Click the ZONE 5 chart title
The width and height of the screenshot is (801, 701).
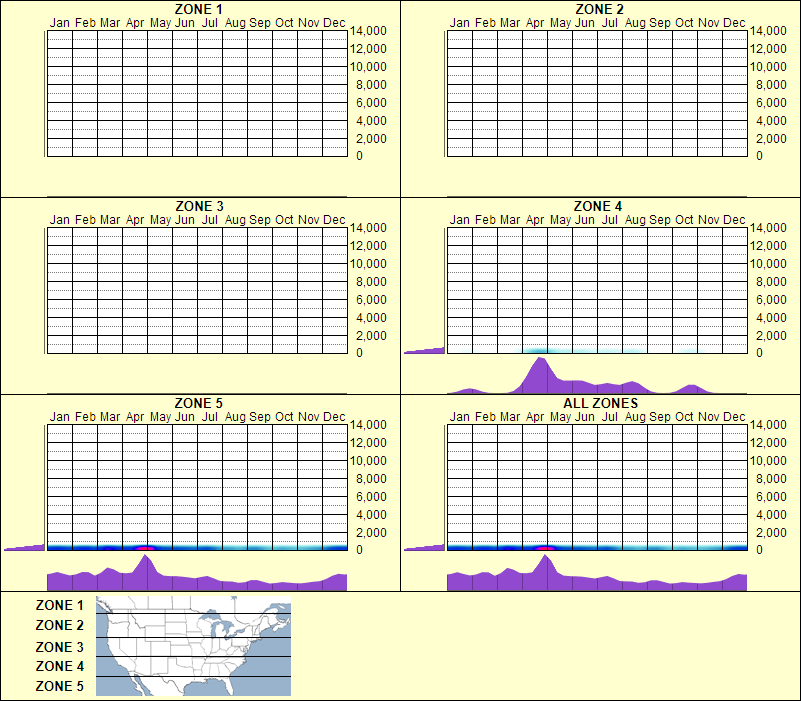coord(199,403)
